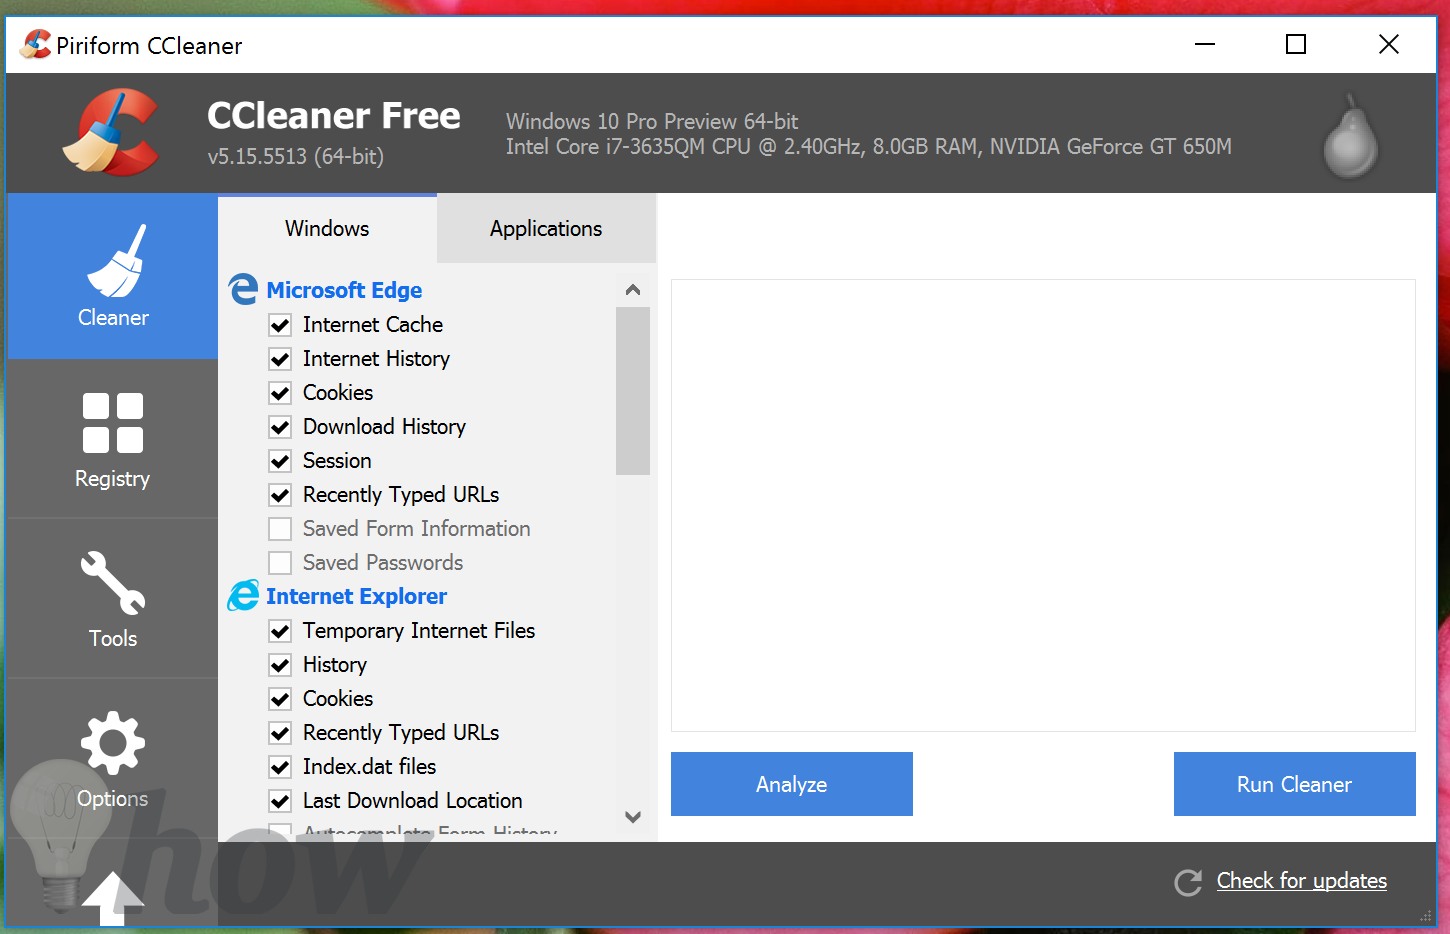
Task: Uncheck Cookies under Microsoft Edge
Action: (280, 393)
